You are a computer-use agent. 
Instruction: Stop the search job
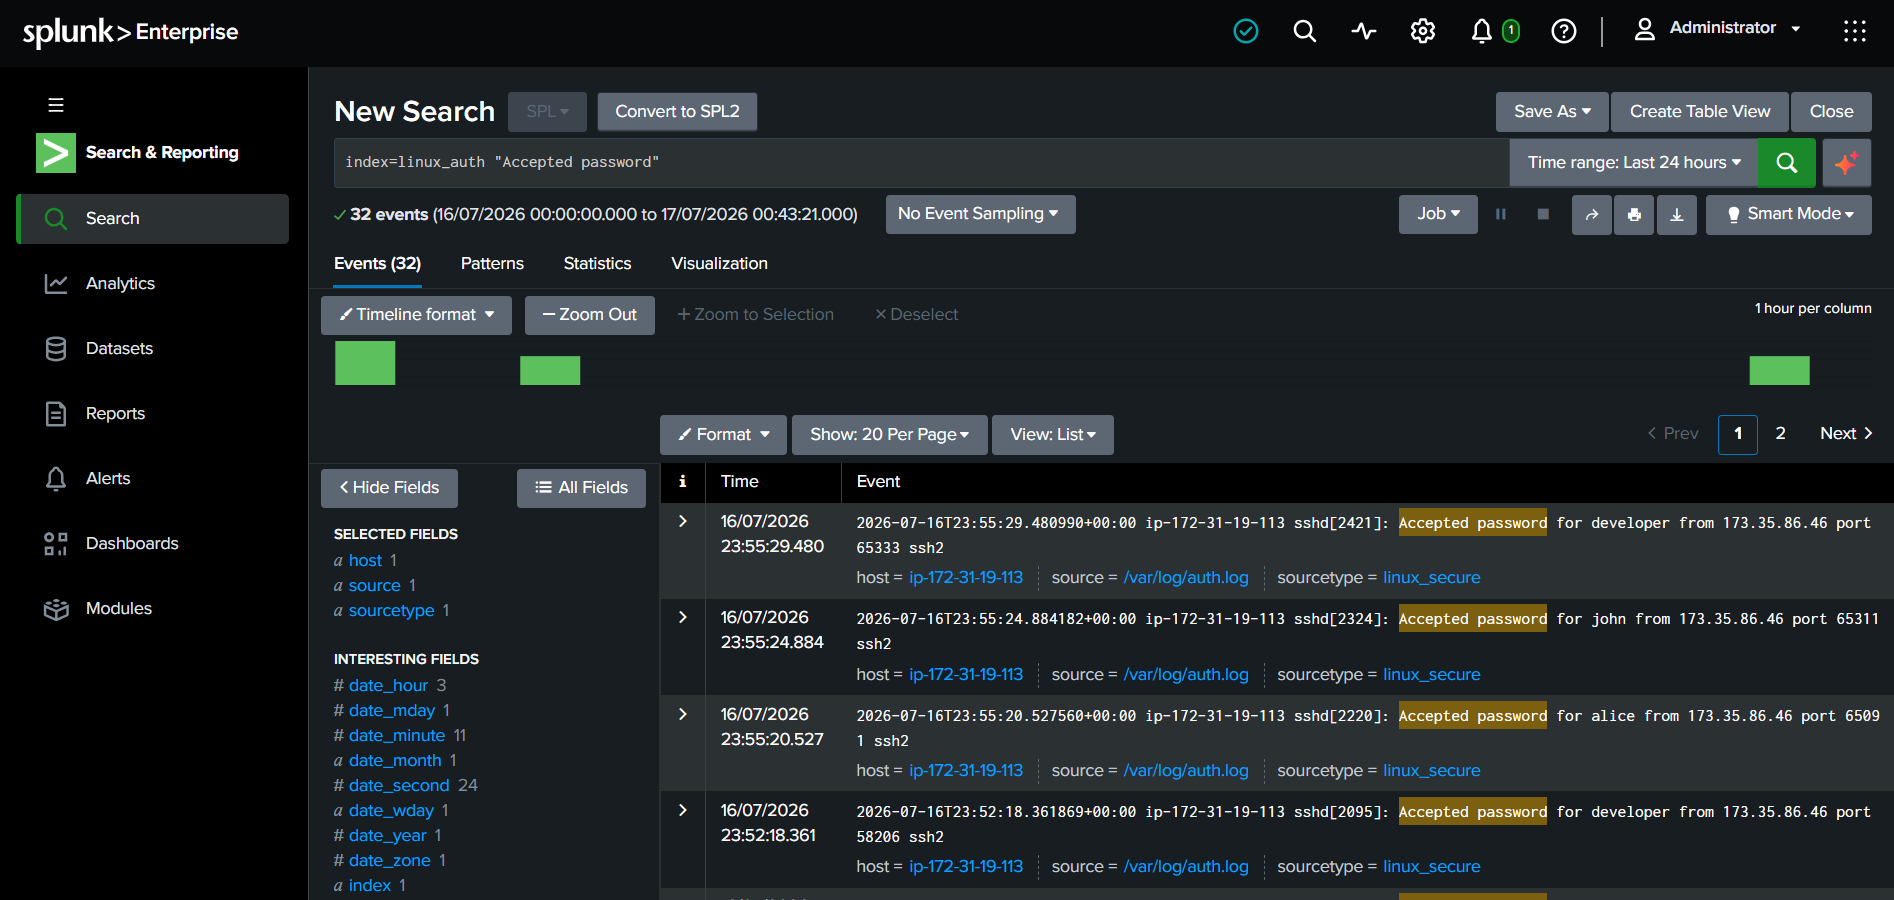click(x=1543, y=215)
